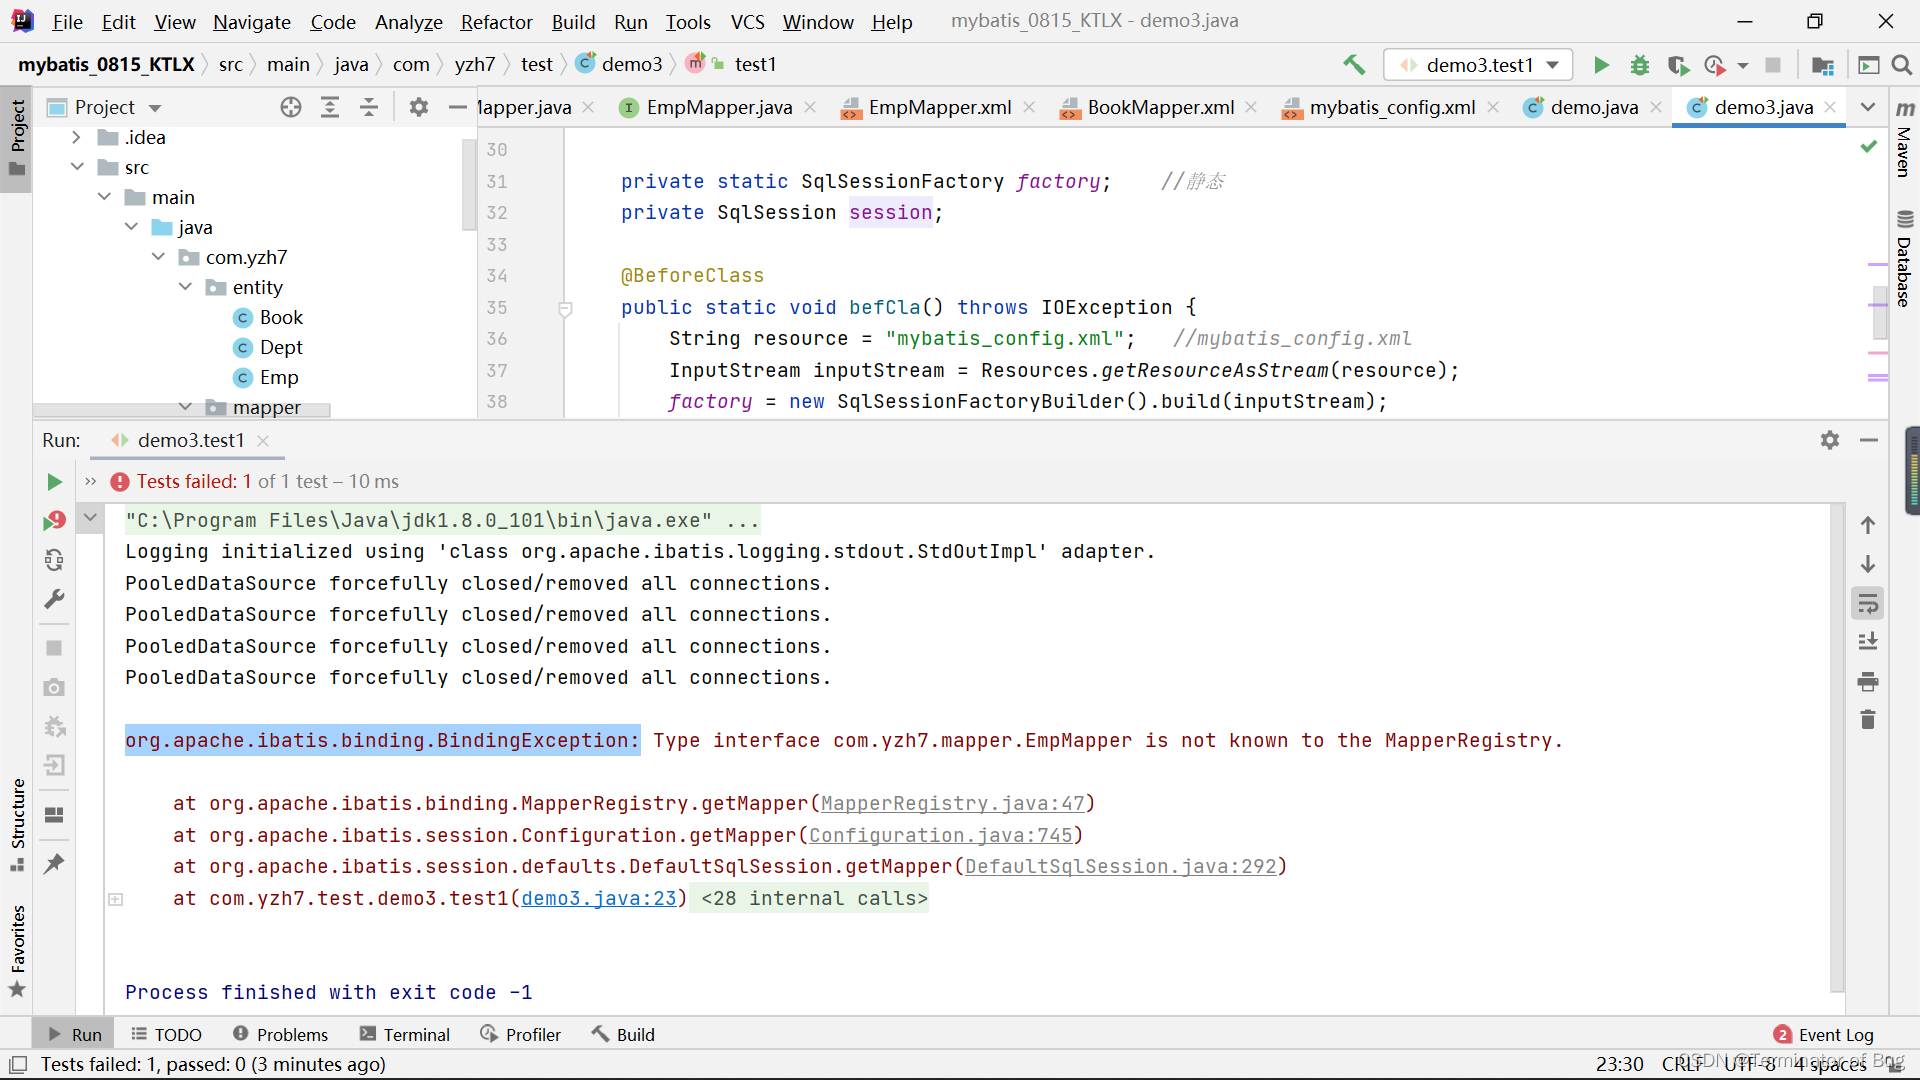This screenshot has height=1080, width=1920.
Task: Click Collapse All icon in Project panel
Action: click(x=369, y=107)
